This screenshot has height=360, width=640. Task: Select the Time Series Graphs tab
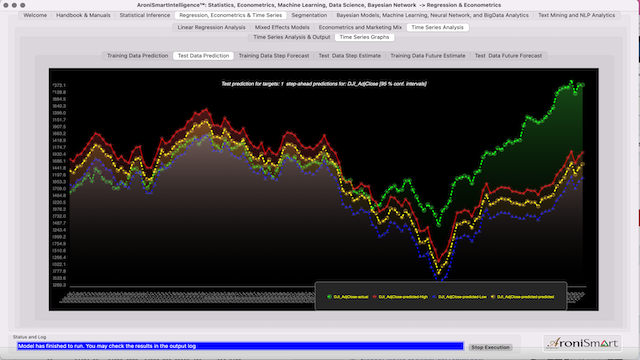364,37
